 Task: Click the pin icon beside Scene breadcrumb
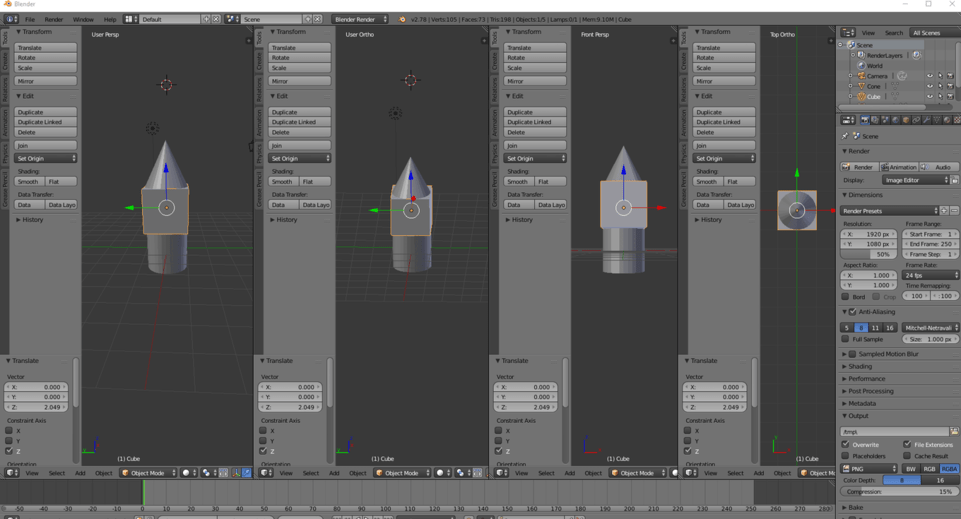pyautogui.click(x=845, y=136)
